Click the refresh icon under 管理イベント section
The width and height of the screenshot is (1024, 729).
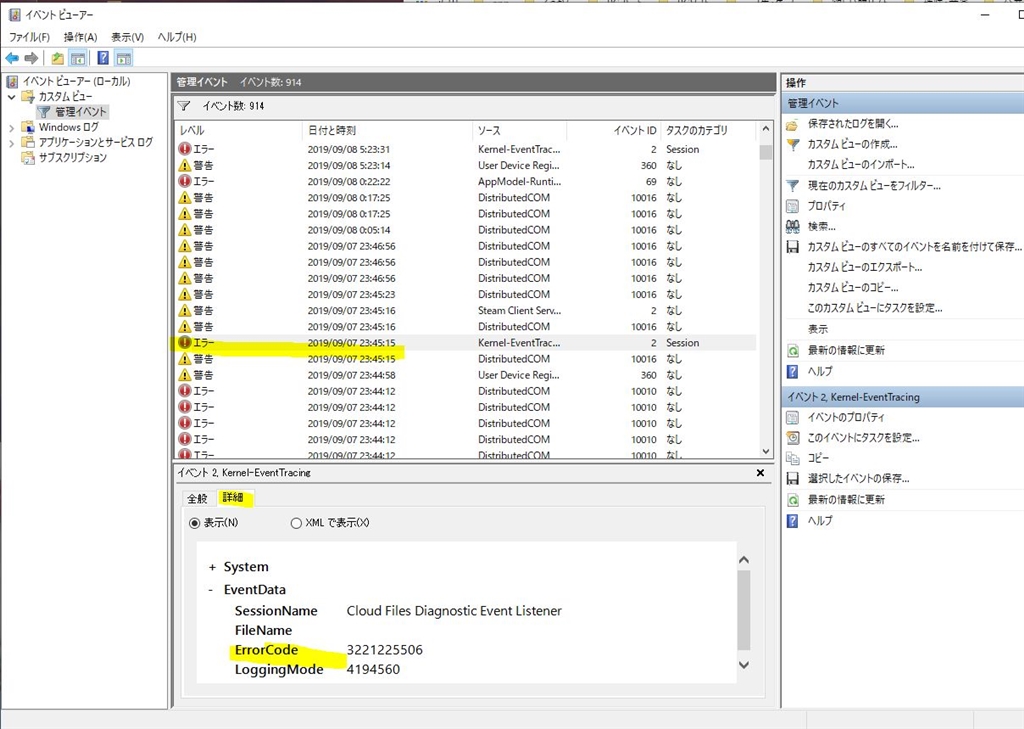(792, 351)
